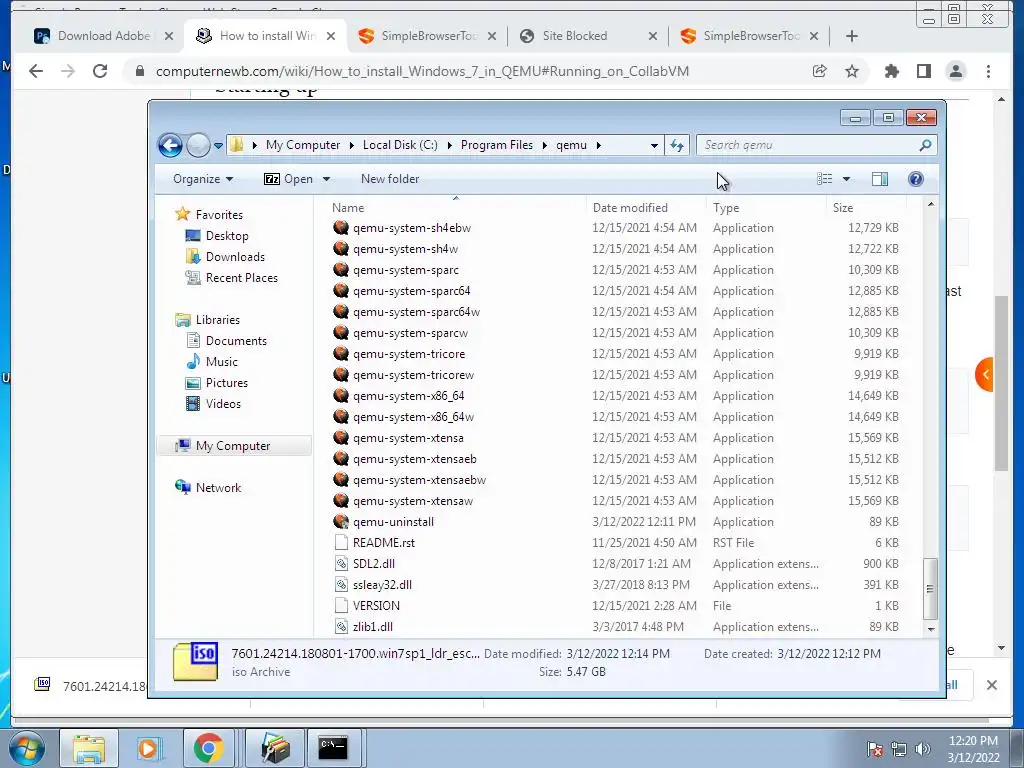Reload the Chrome page

pos(100,71)
